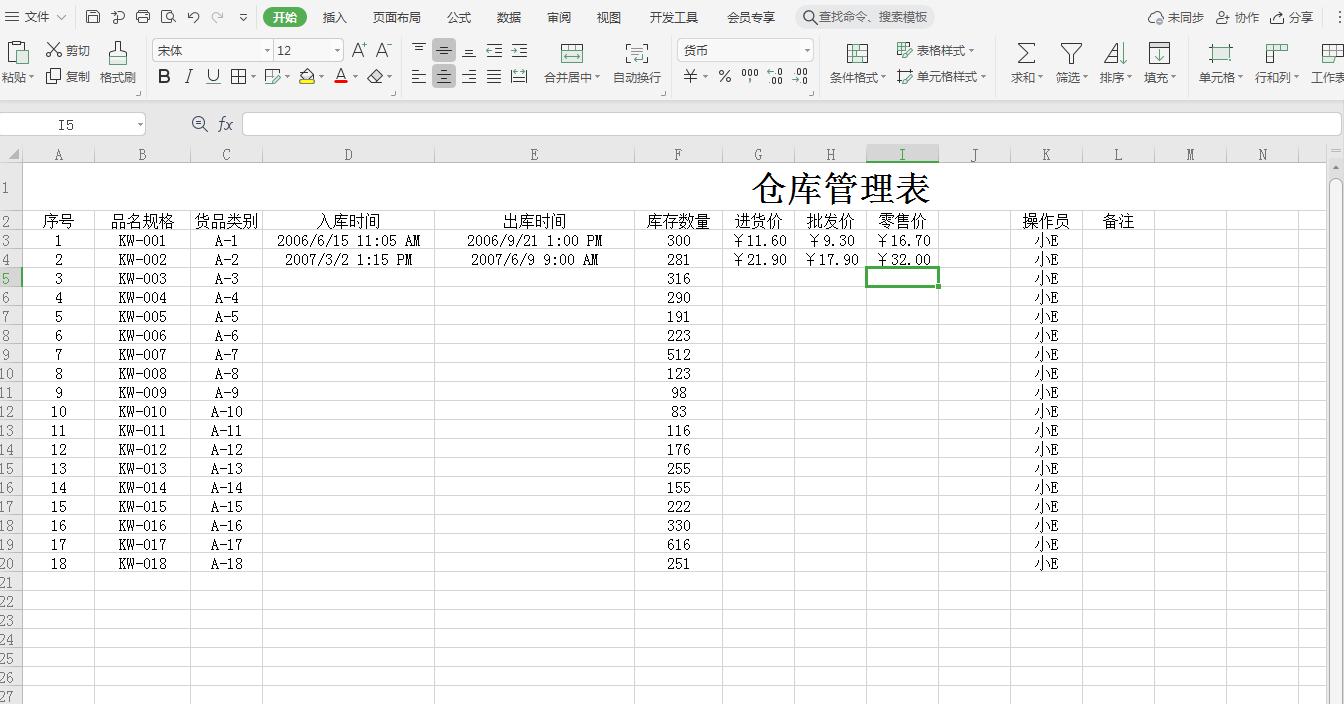The image size is (1344, 704).
Task: Apply the Filter (筛选) tool
Action: coord(1070,62)
